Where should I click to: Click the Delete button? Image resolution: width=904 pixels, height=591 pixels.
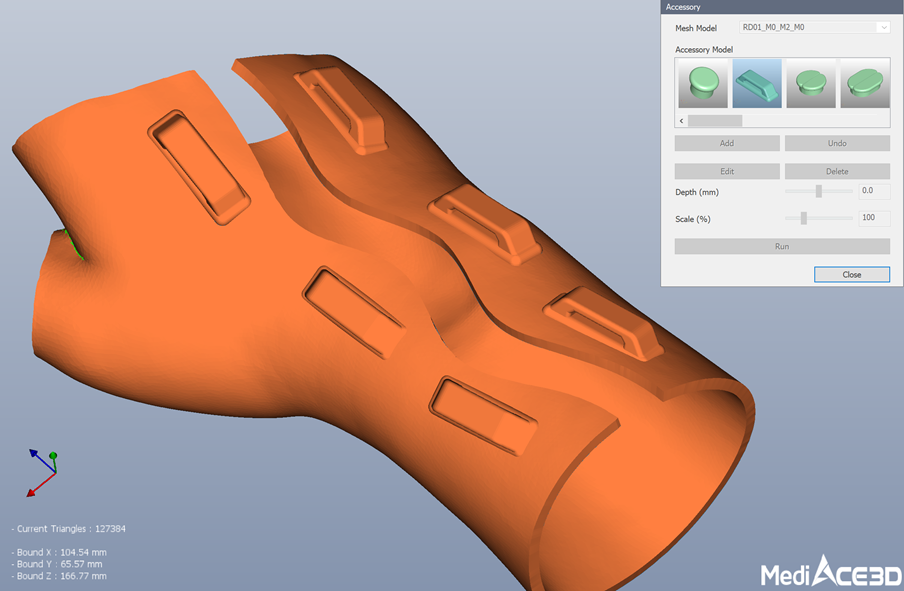coord(837,171)
